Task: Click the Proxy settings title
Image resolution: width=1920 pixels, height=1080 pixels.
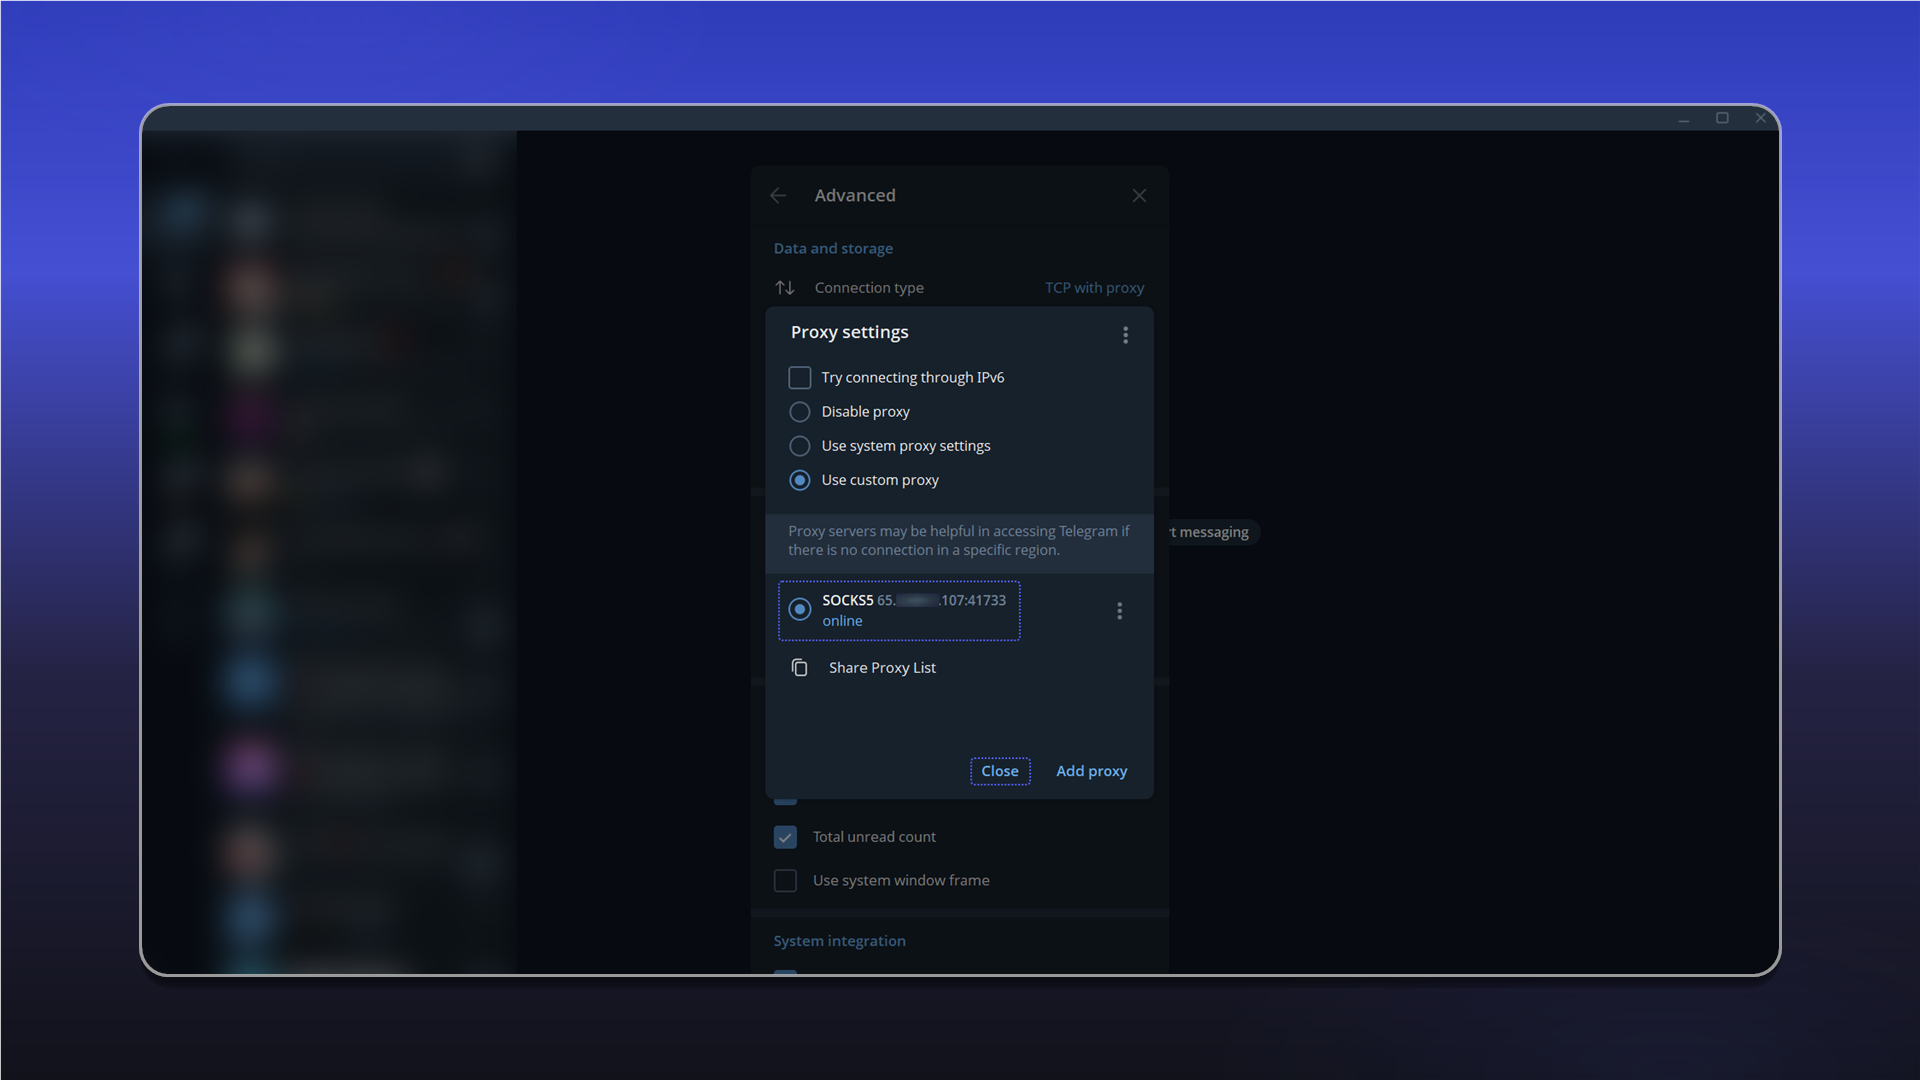Action: 849,332
